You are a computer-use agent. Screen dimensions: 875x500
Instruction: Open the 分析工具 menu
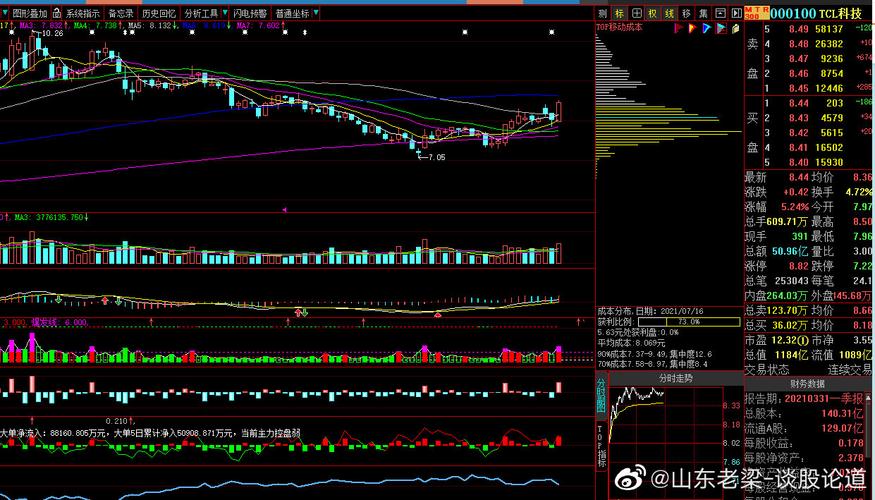point(201,13)
